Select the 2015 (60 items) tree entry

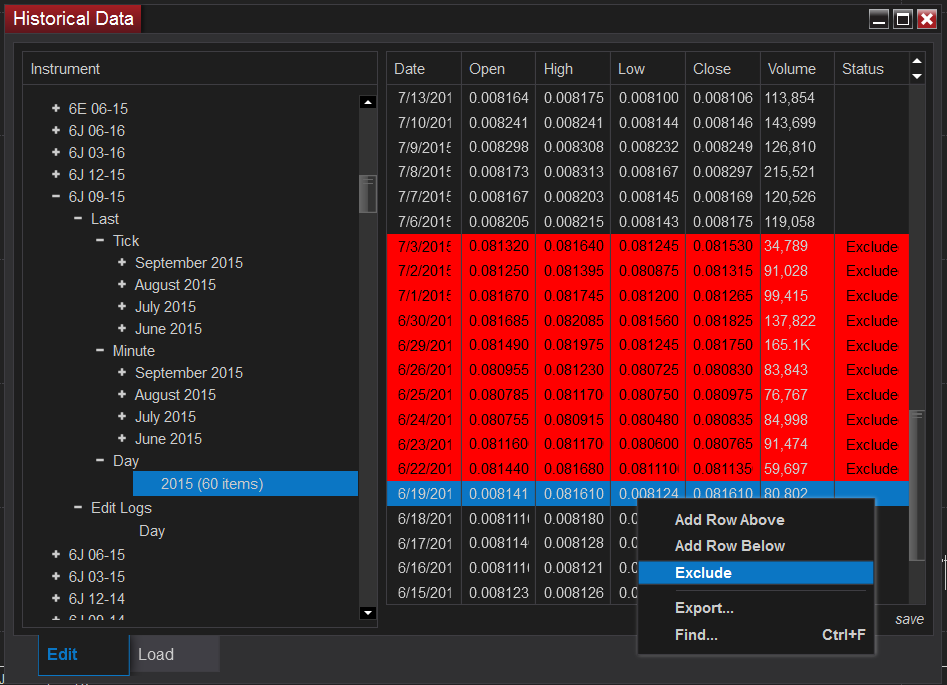245,484
